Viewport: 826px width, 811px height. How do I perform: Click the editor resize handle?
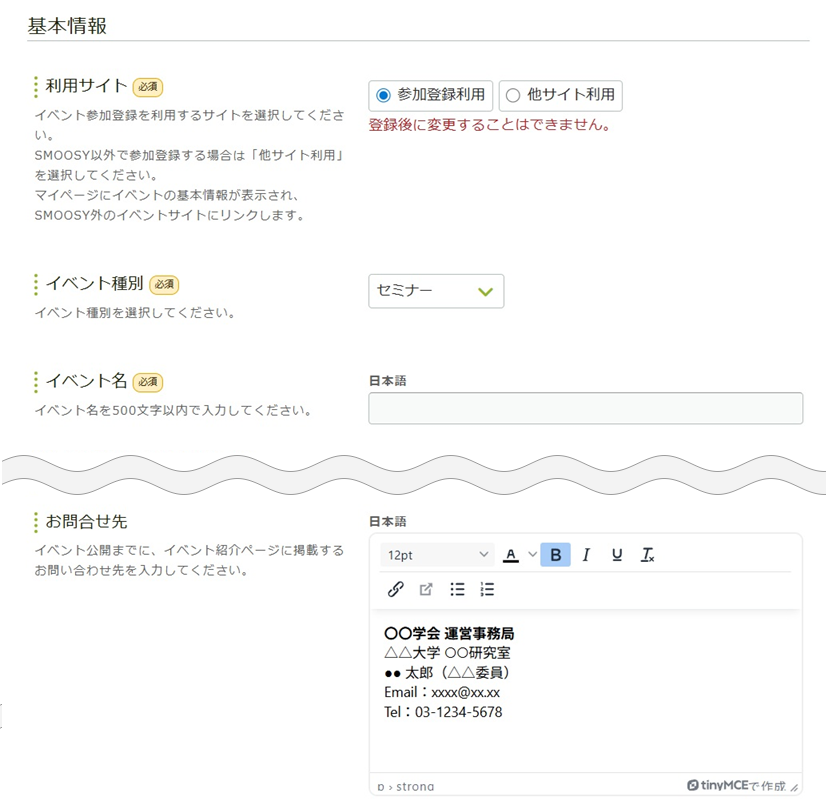point(794,788)
